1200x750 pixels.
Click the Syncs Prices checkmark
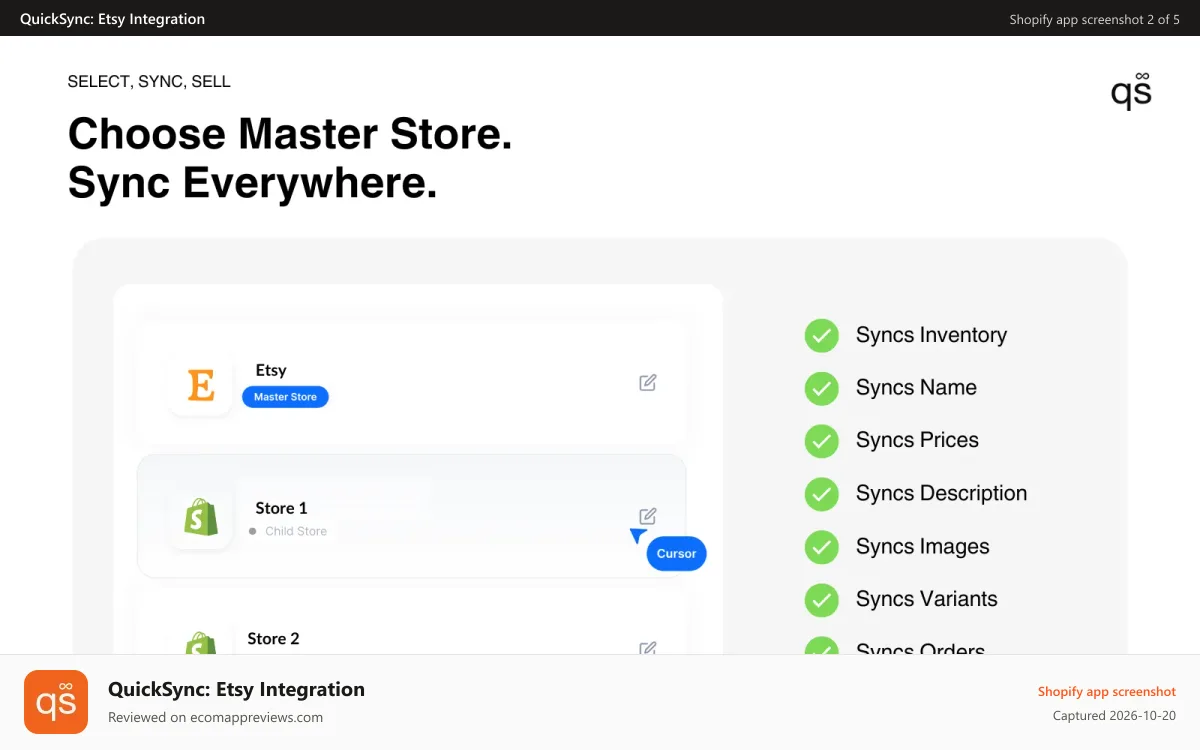pos(822,441)
